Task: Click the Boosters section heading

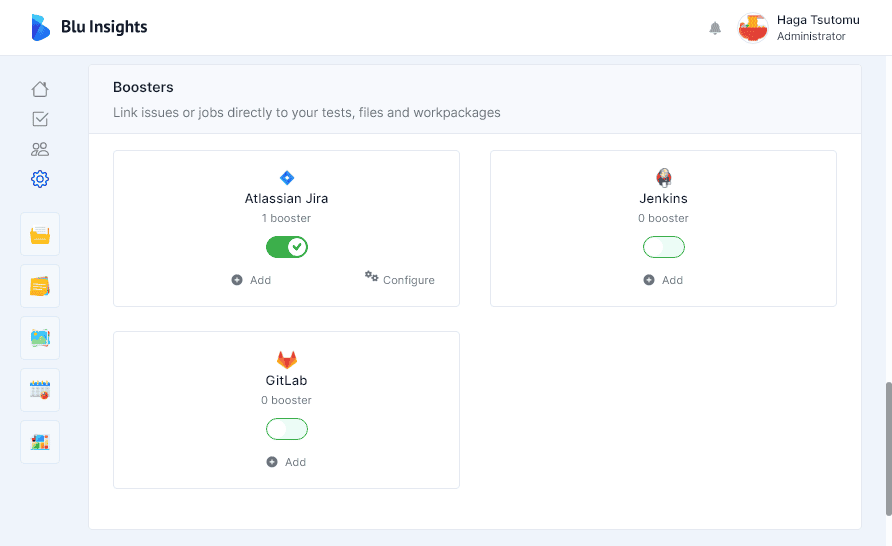Action: (143, 87)
